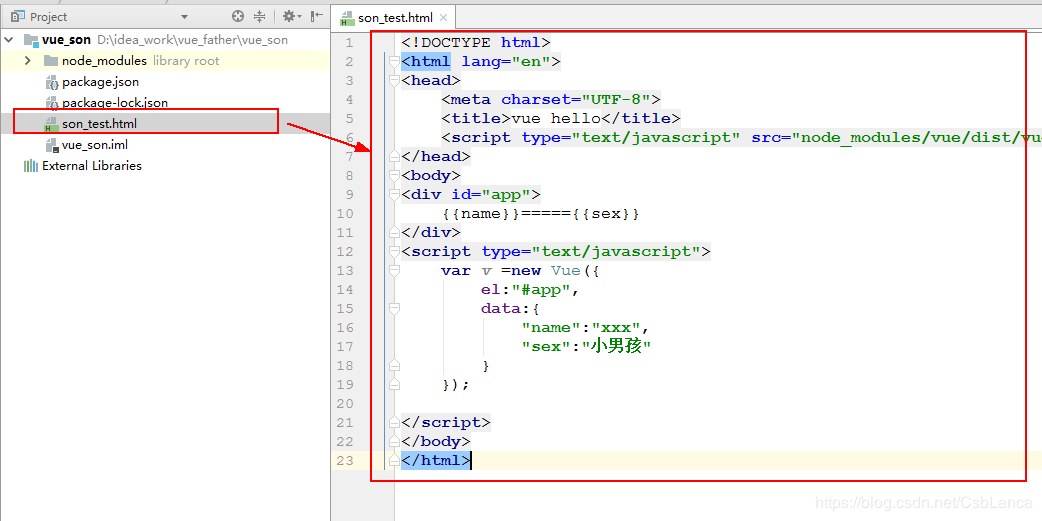
Task: Close the son_test.html editor tab
Action: coord(444,18)
